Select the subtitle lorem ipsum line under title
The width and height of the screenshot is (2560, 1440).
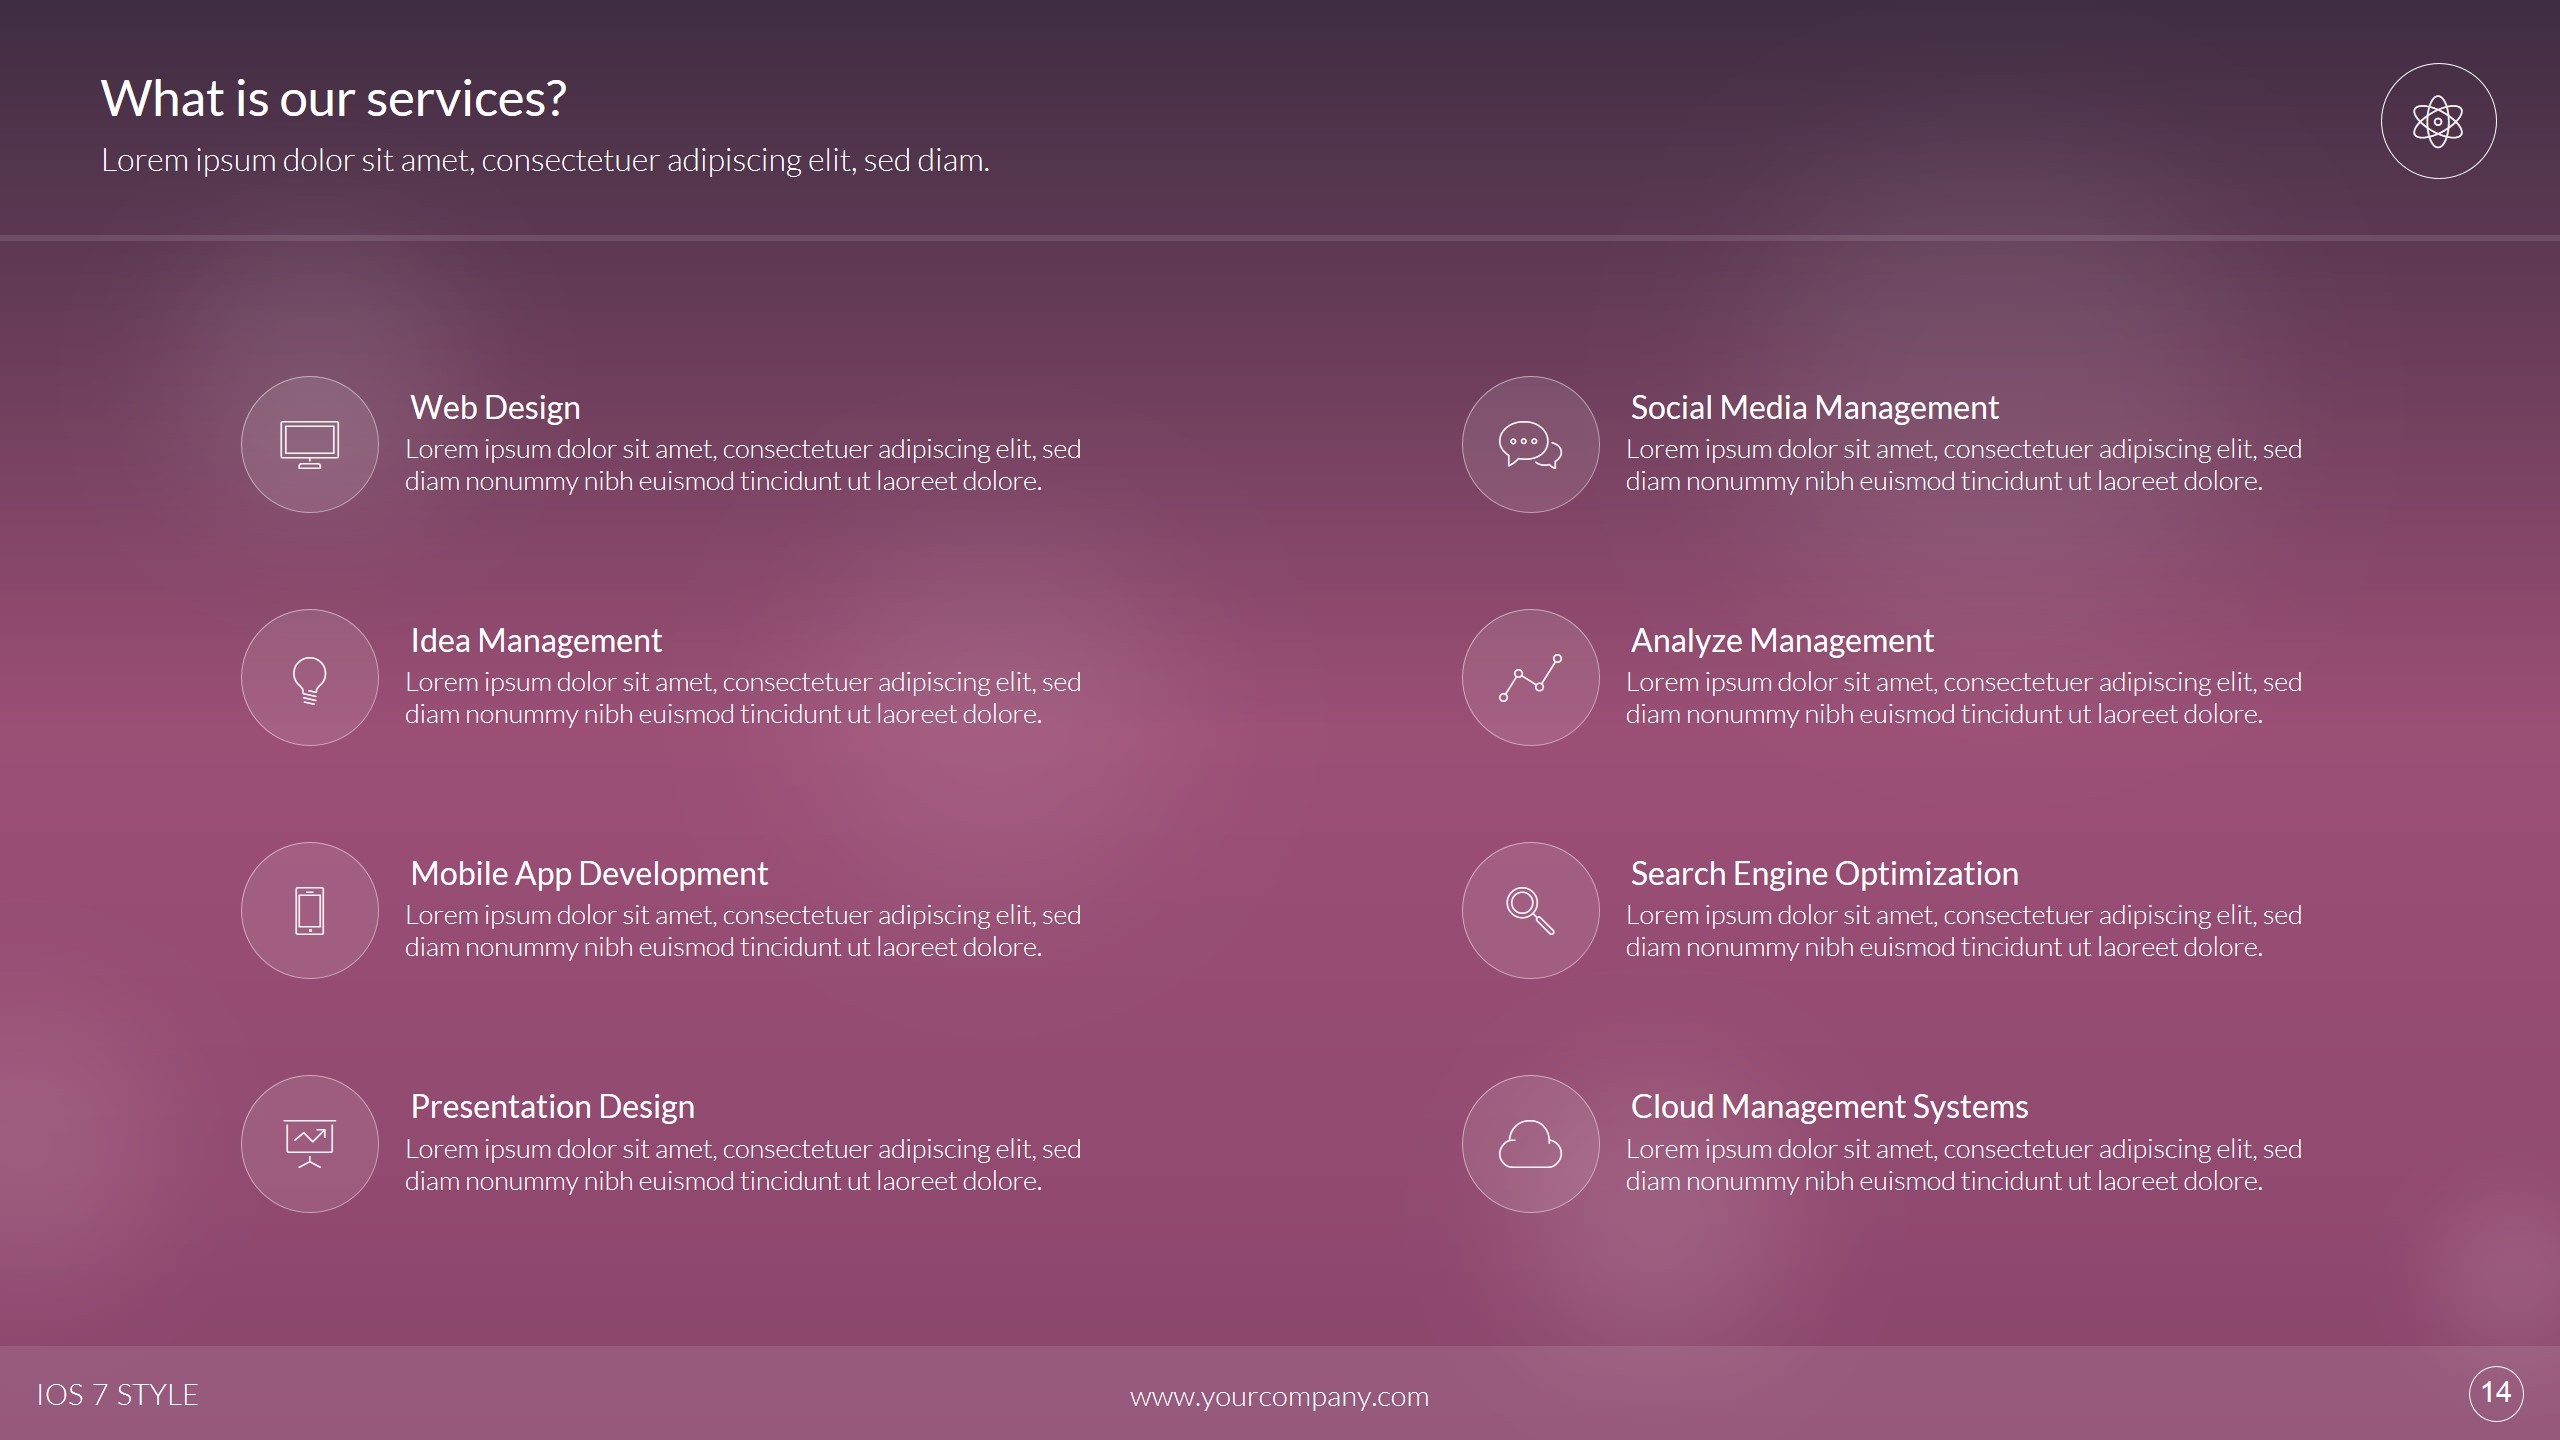(x=545, y=160)
